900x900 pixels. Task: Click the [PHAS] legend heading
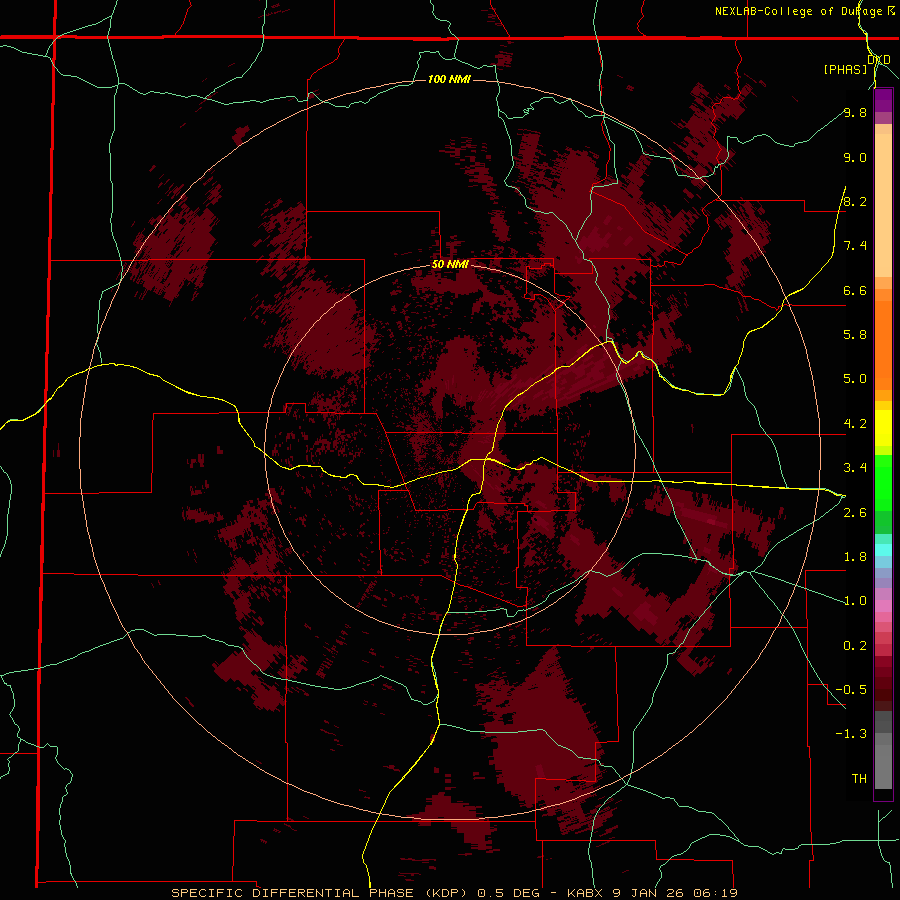coord(845,69)
